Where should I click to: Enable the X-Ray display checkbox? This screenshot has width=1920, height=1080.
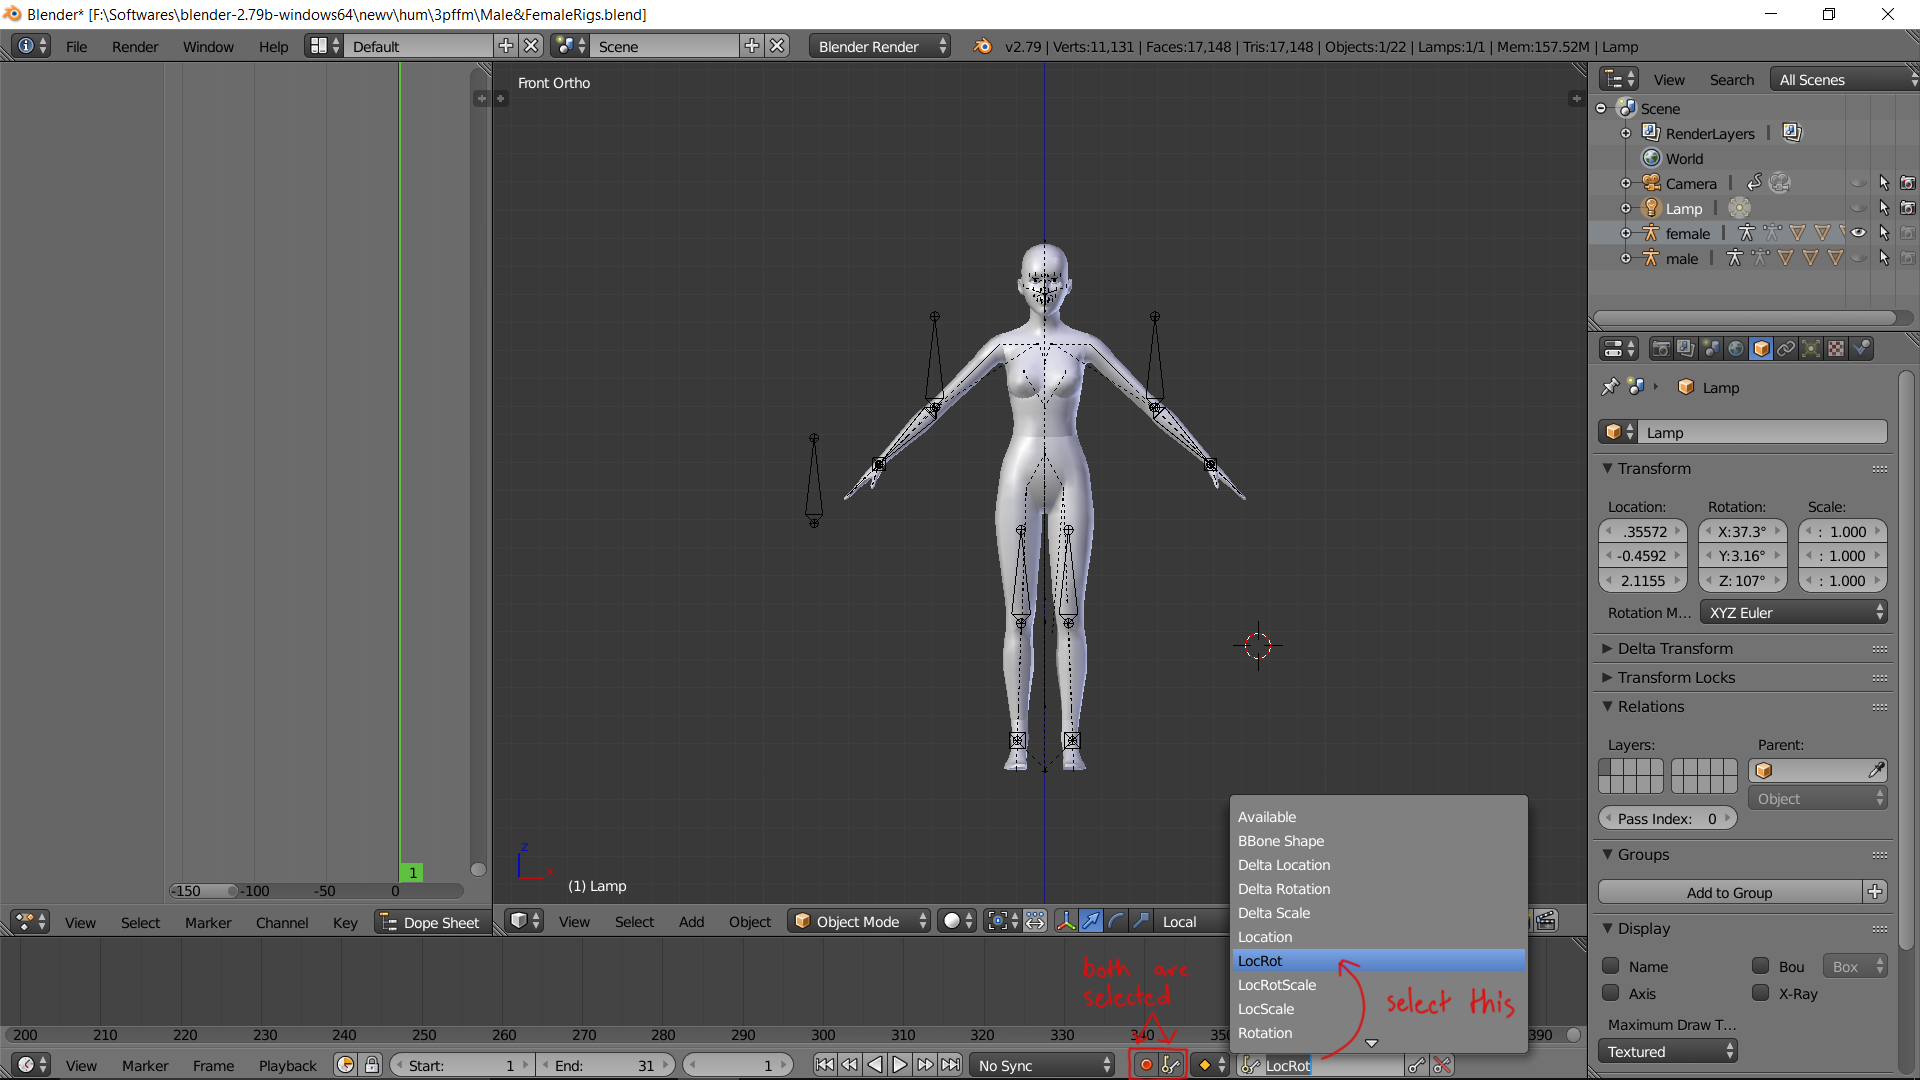(1761, 993)
